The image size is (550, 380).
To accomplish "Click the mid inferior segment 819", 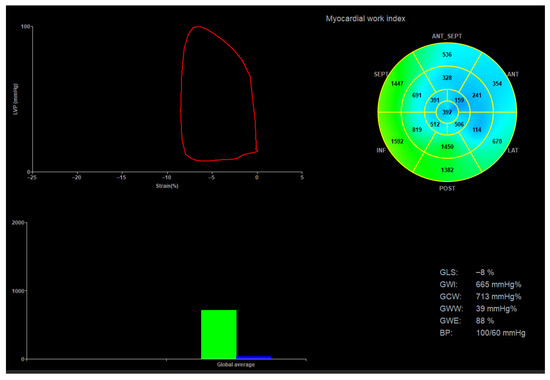I will (417, 130).
